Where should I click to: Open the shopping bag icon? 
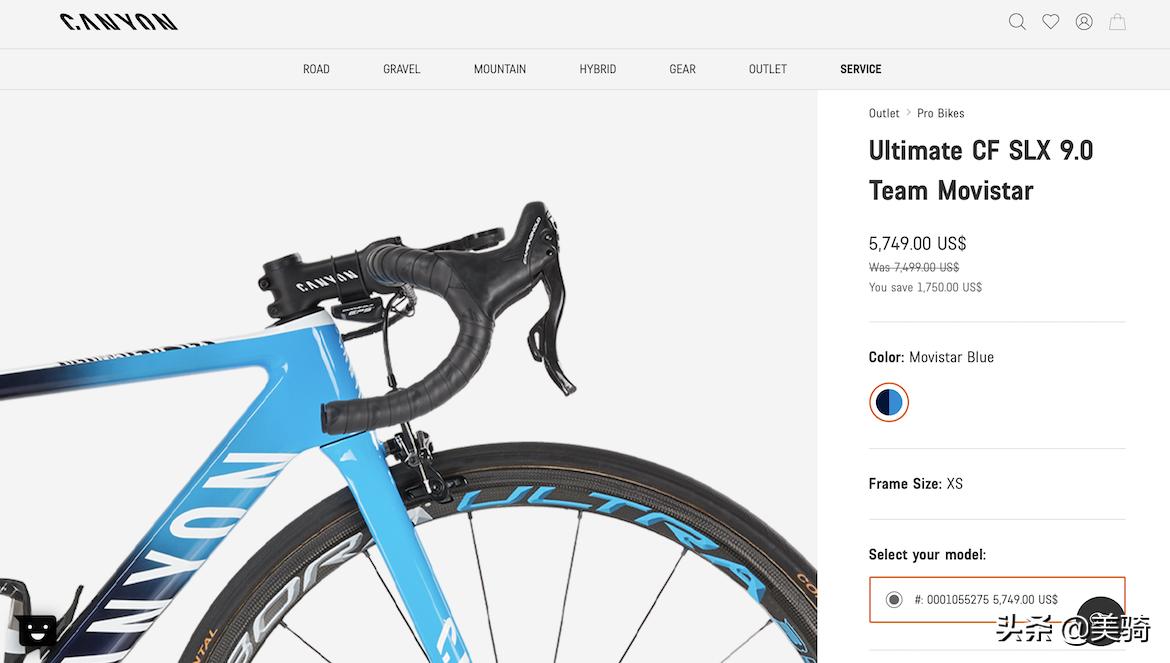click(1117, 22)
